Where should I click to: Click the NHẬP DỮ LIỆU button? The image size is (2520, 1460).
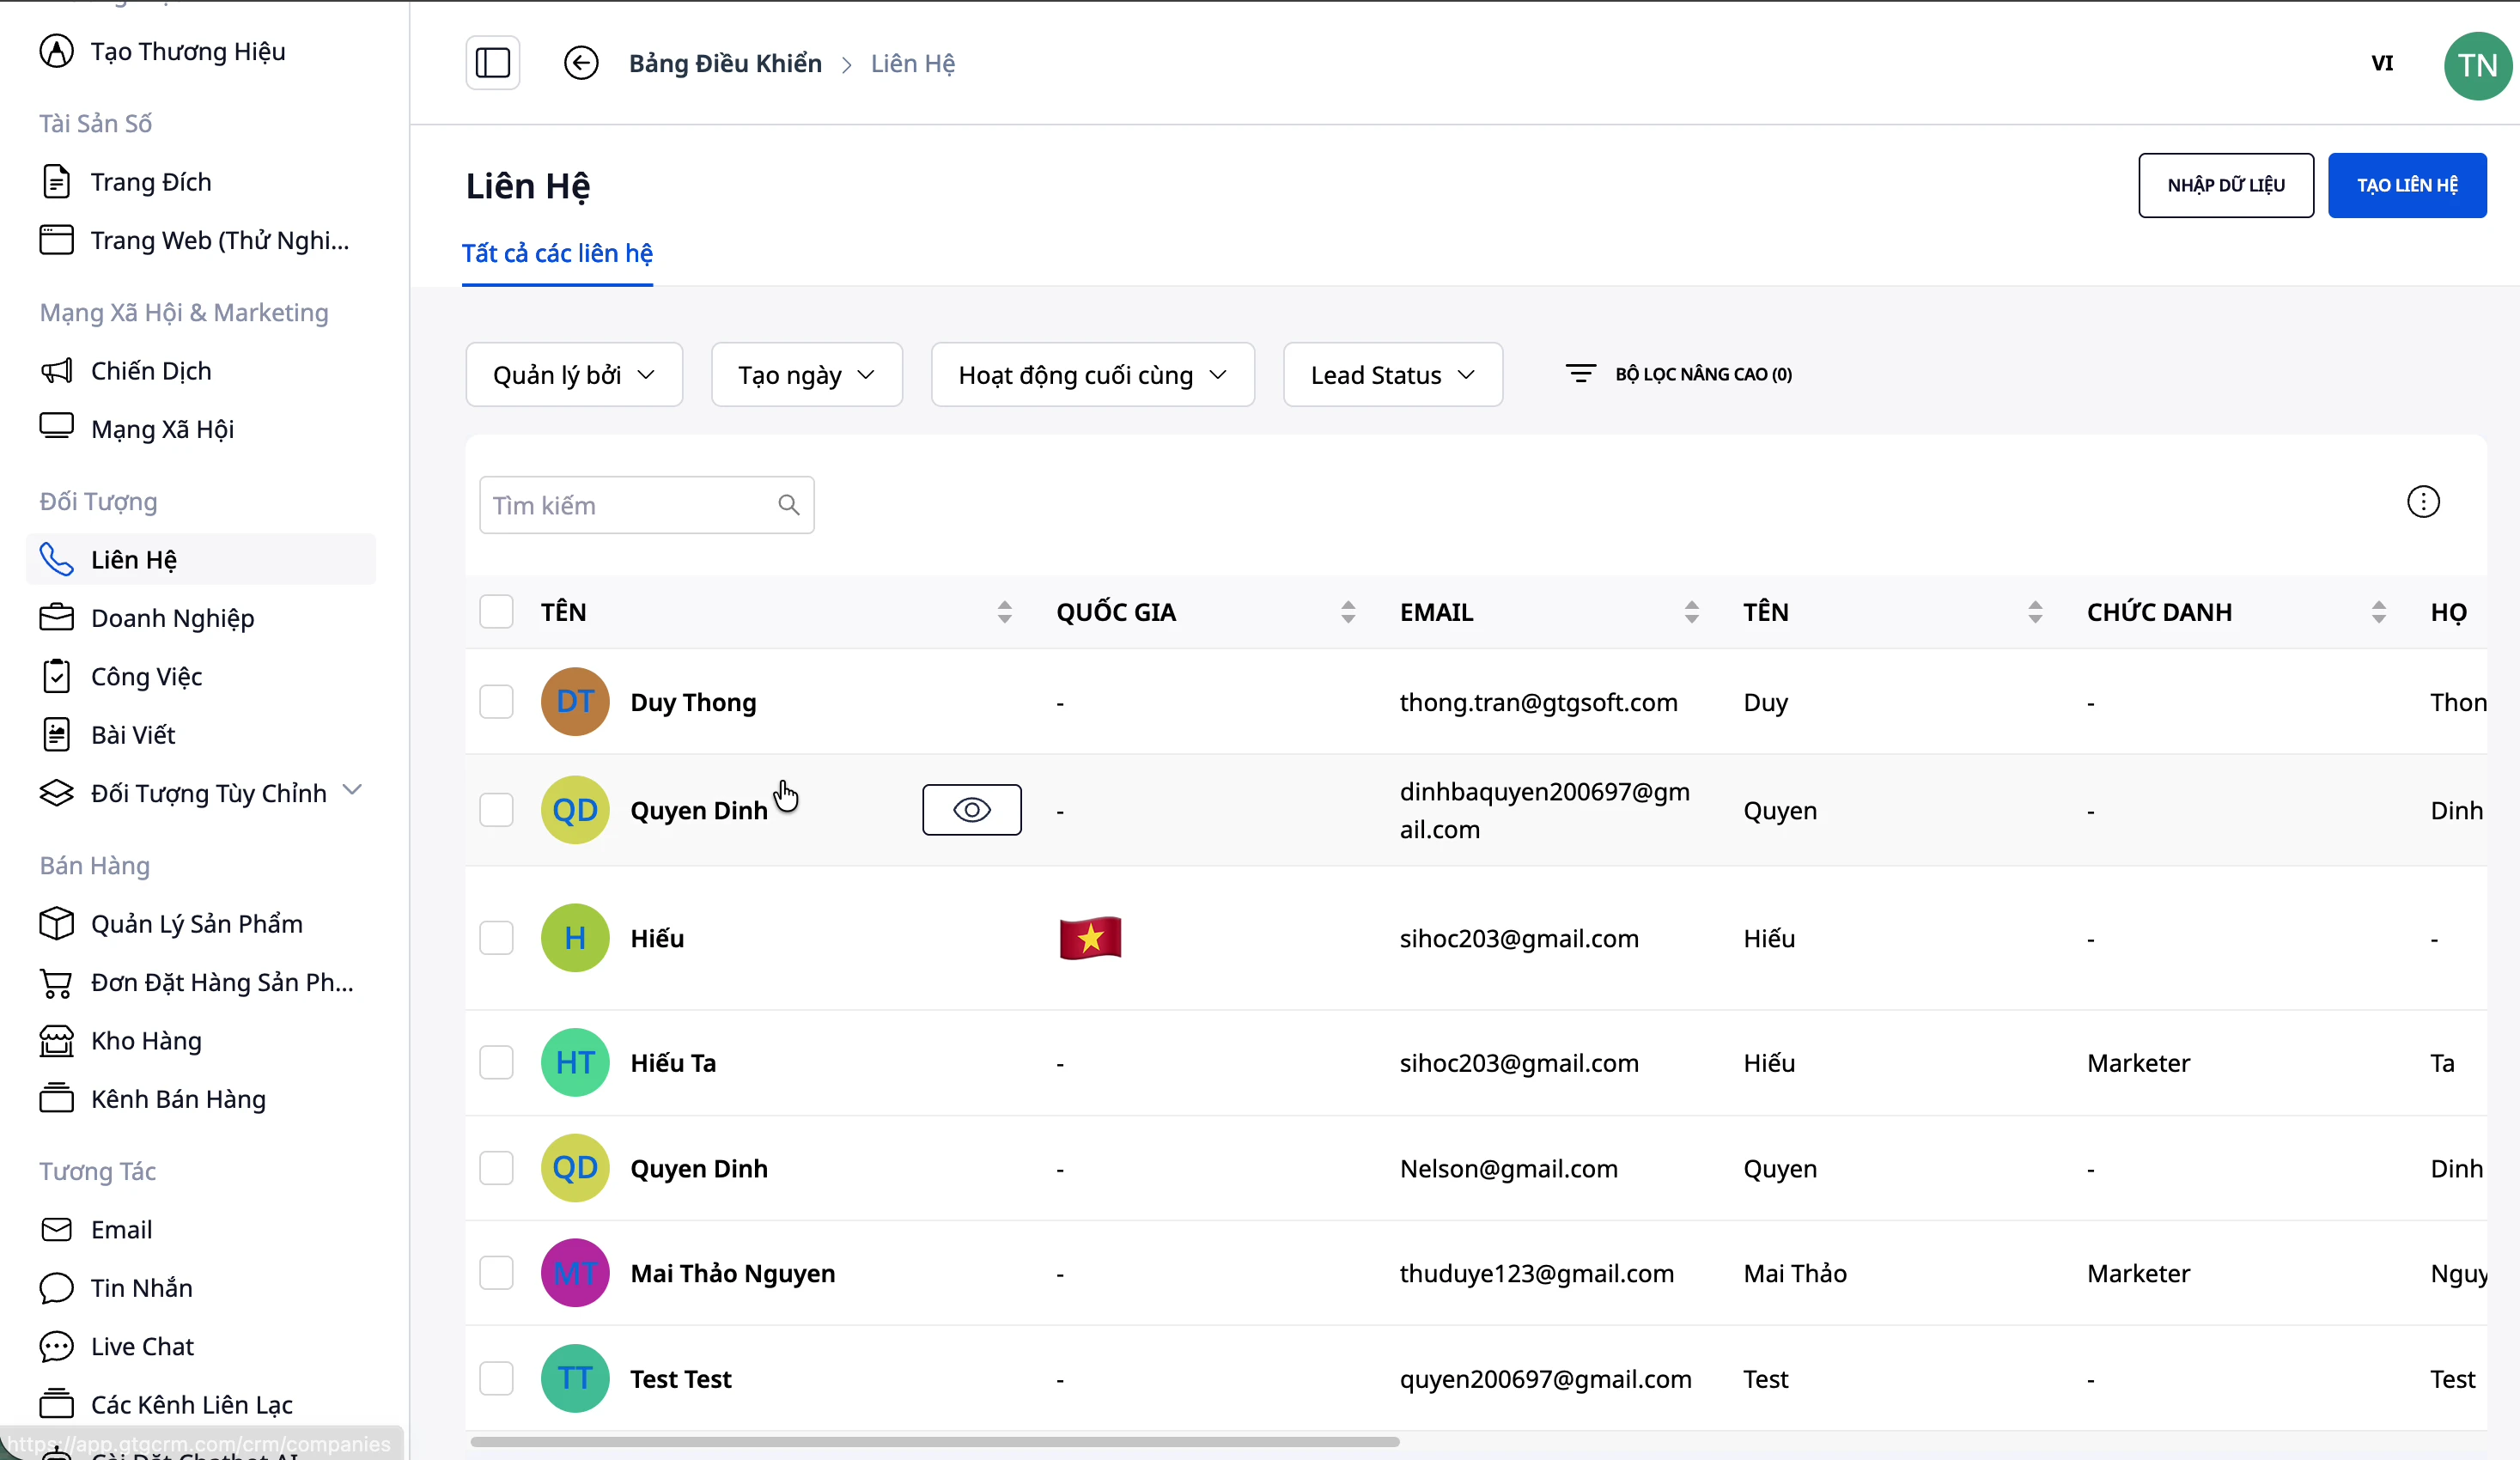pos(2225,185)
